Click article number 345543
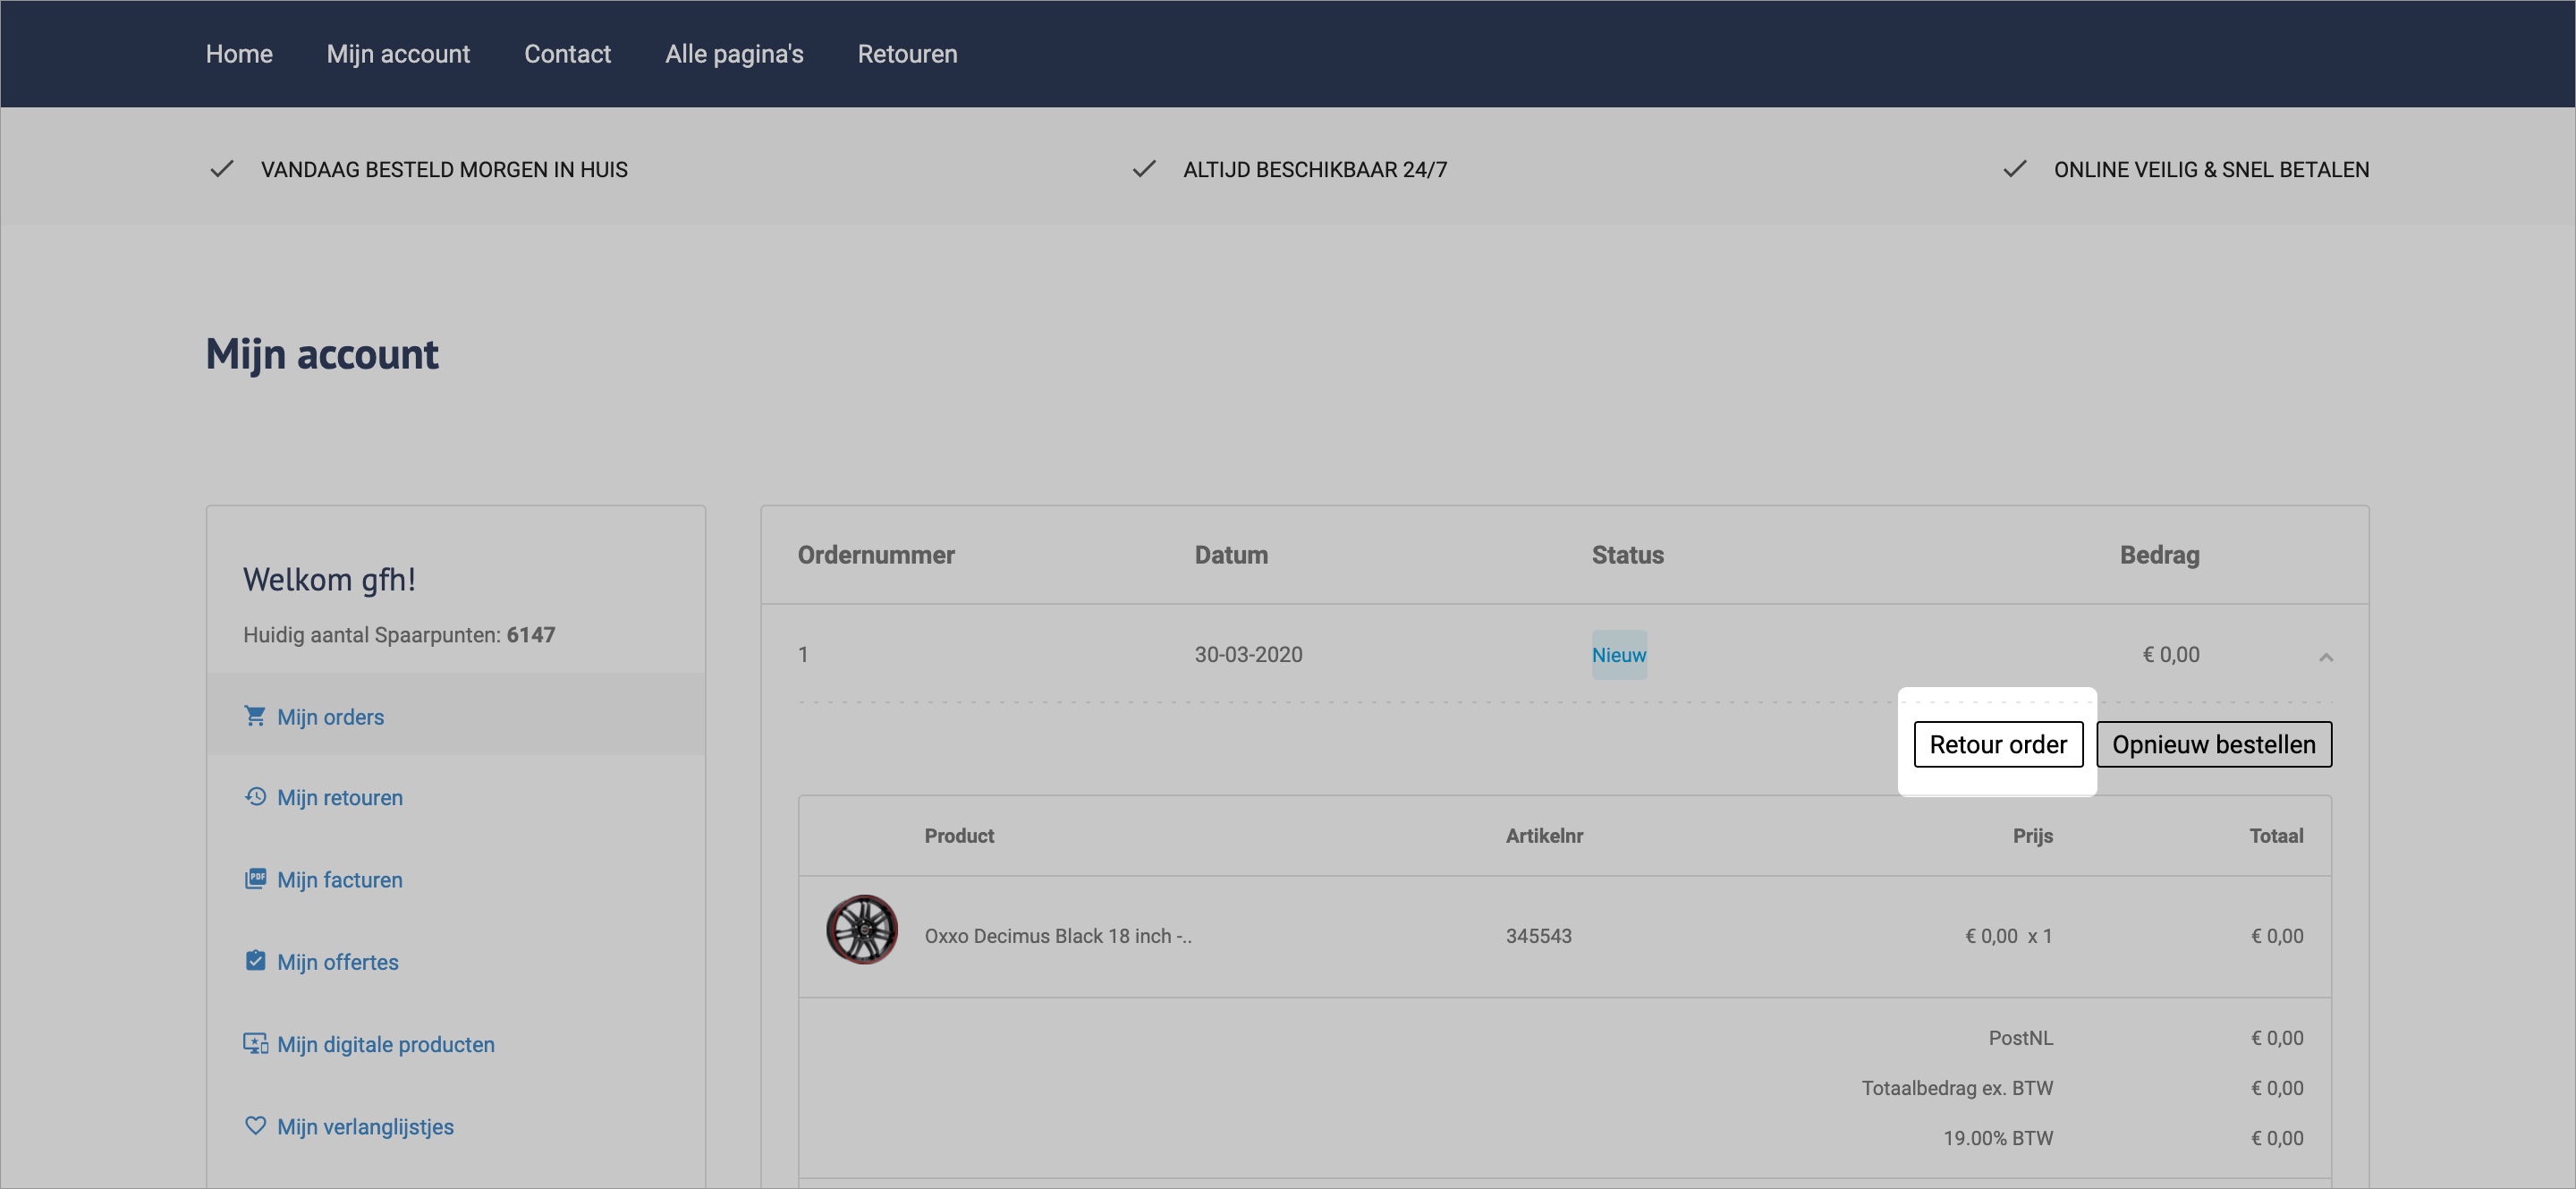Image resolution: width=2576 pixels, height=1189 pixels. coord(1539,937)
